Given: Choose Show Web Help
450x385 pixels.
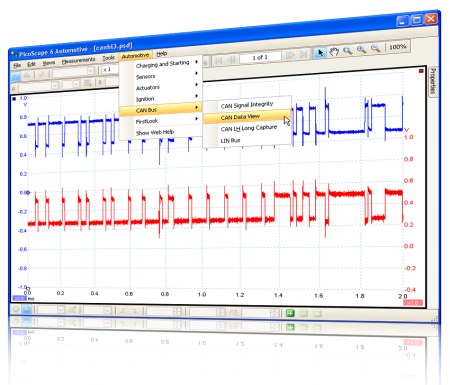Looking at the screenshot, I should pyautogui.click(x=161, y=132).
